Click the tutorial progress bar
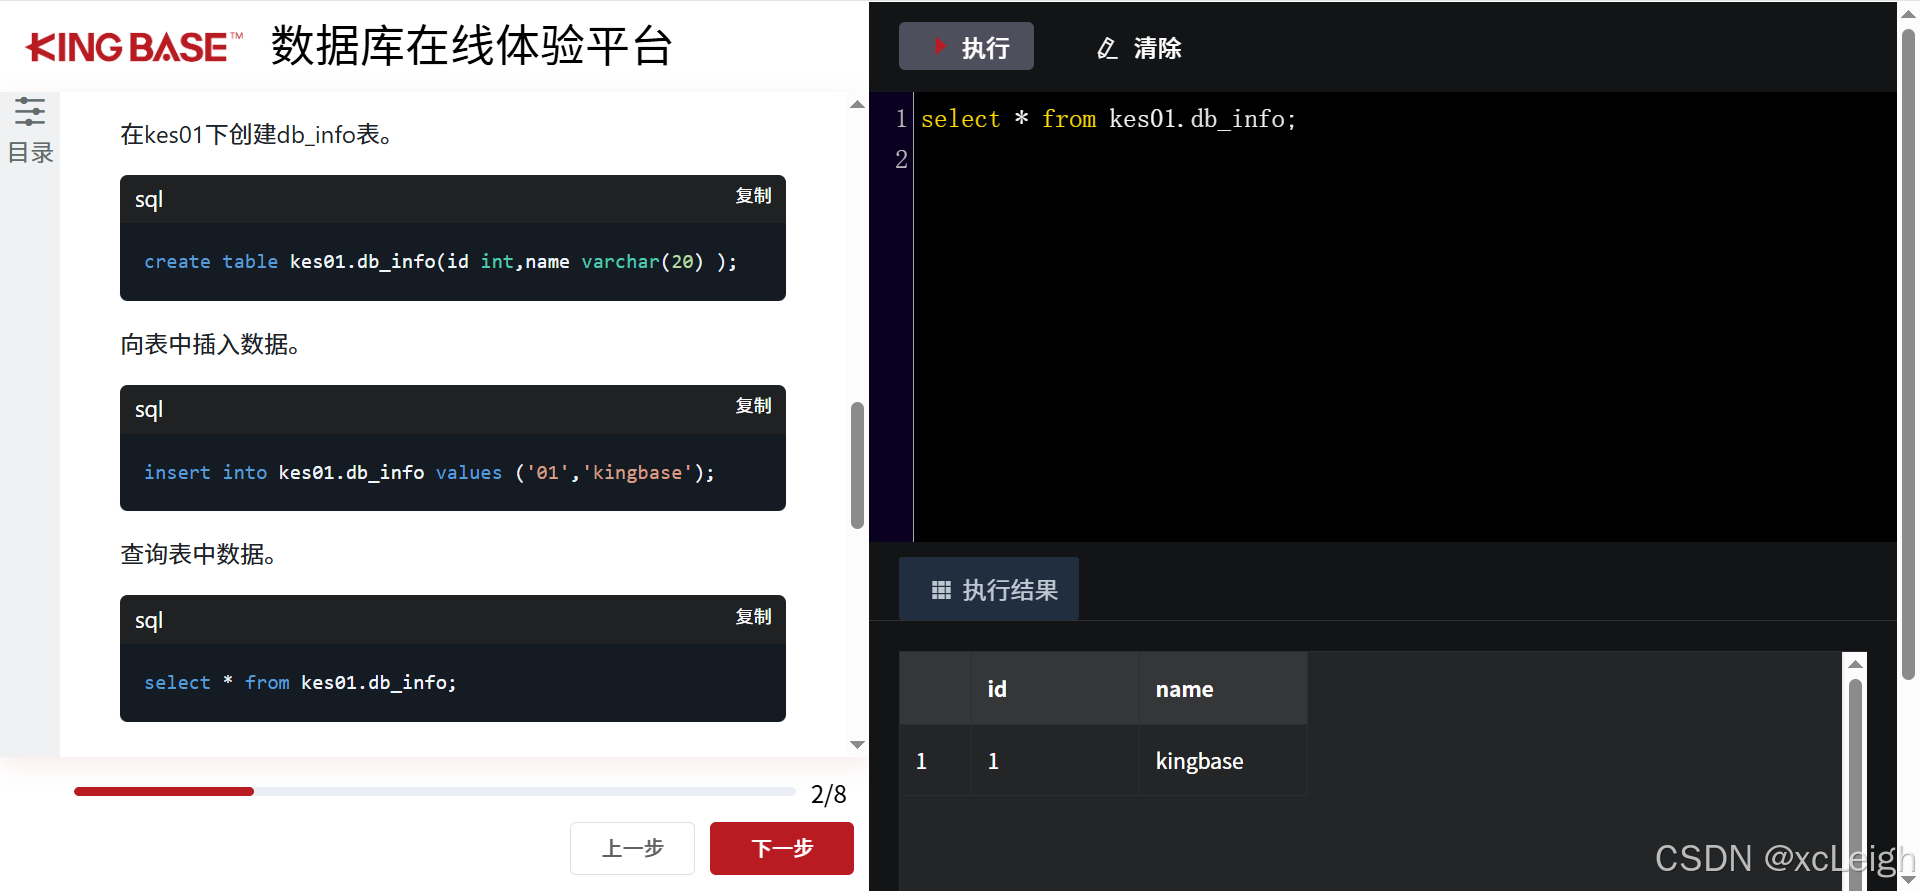This screenshot has width=1920, height=891. (434, 791)
